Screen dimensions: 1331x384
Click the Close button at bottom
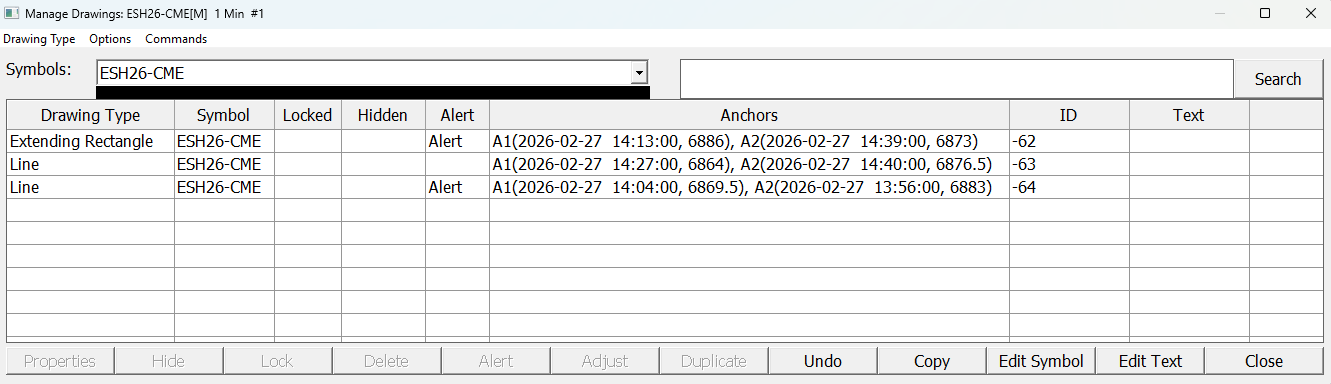1264,361
